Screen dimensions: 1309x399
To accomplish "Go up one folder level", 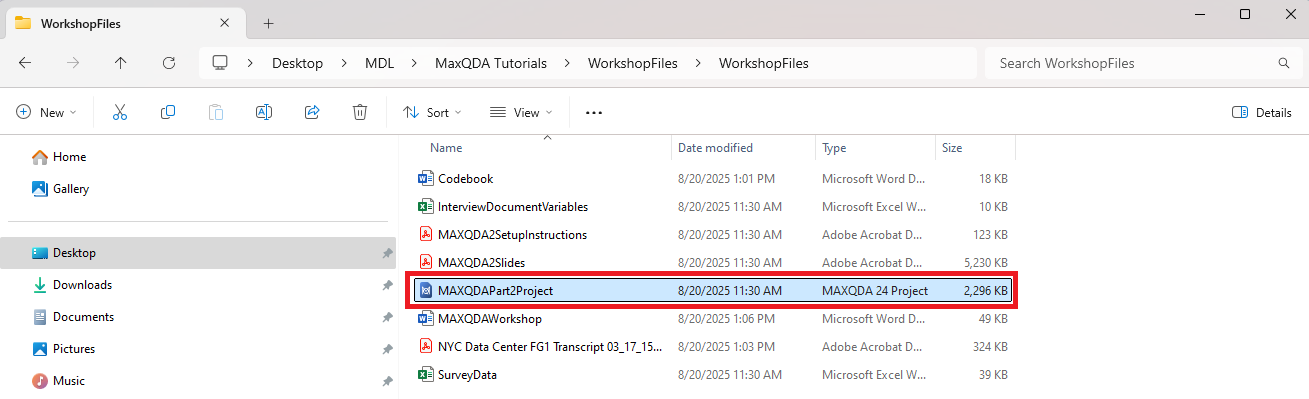I will (121, 63).
